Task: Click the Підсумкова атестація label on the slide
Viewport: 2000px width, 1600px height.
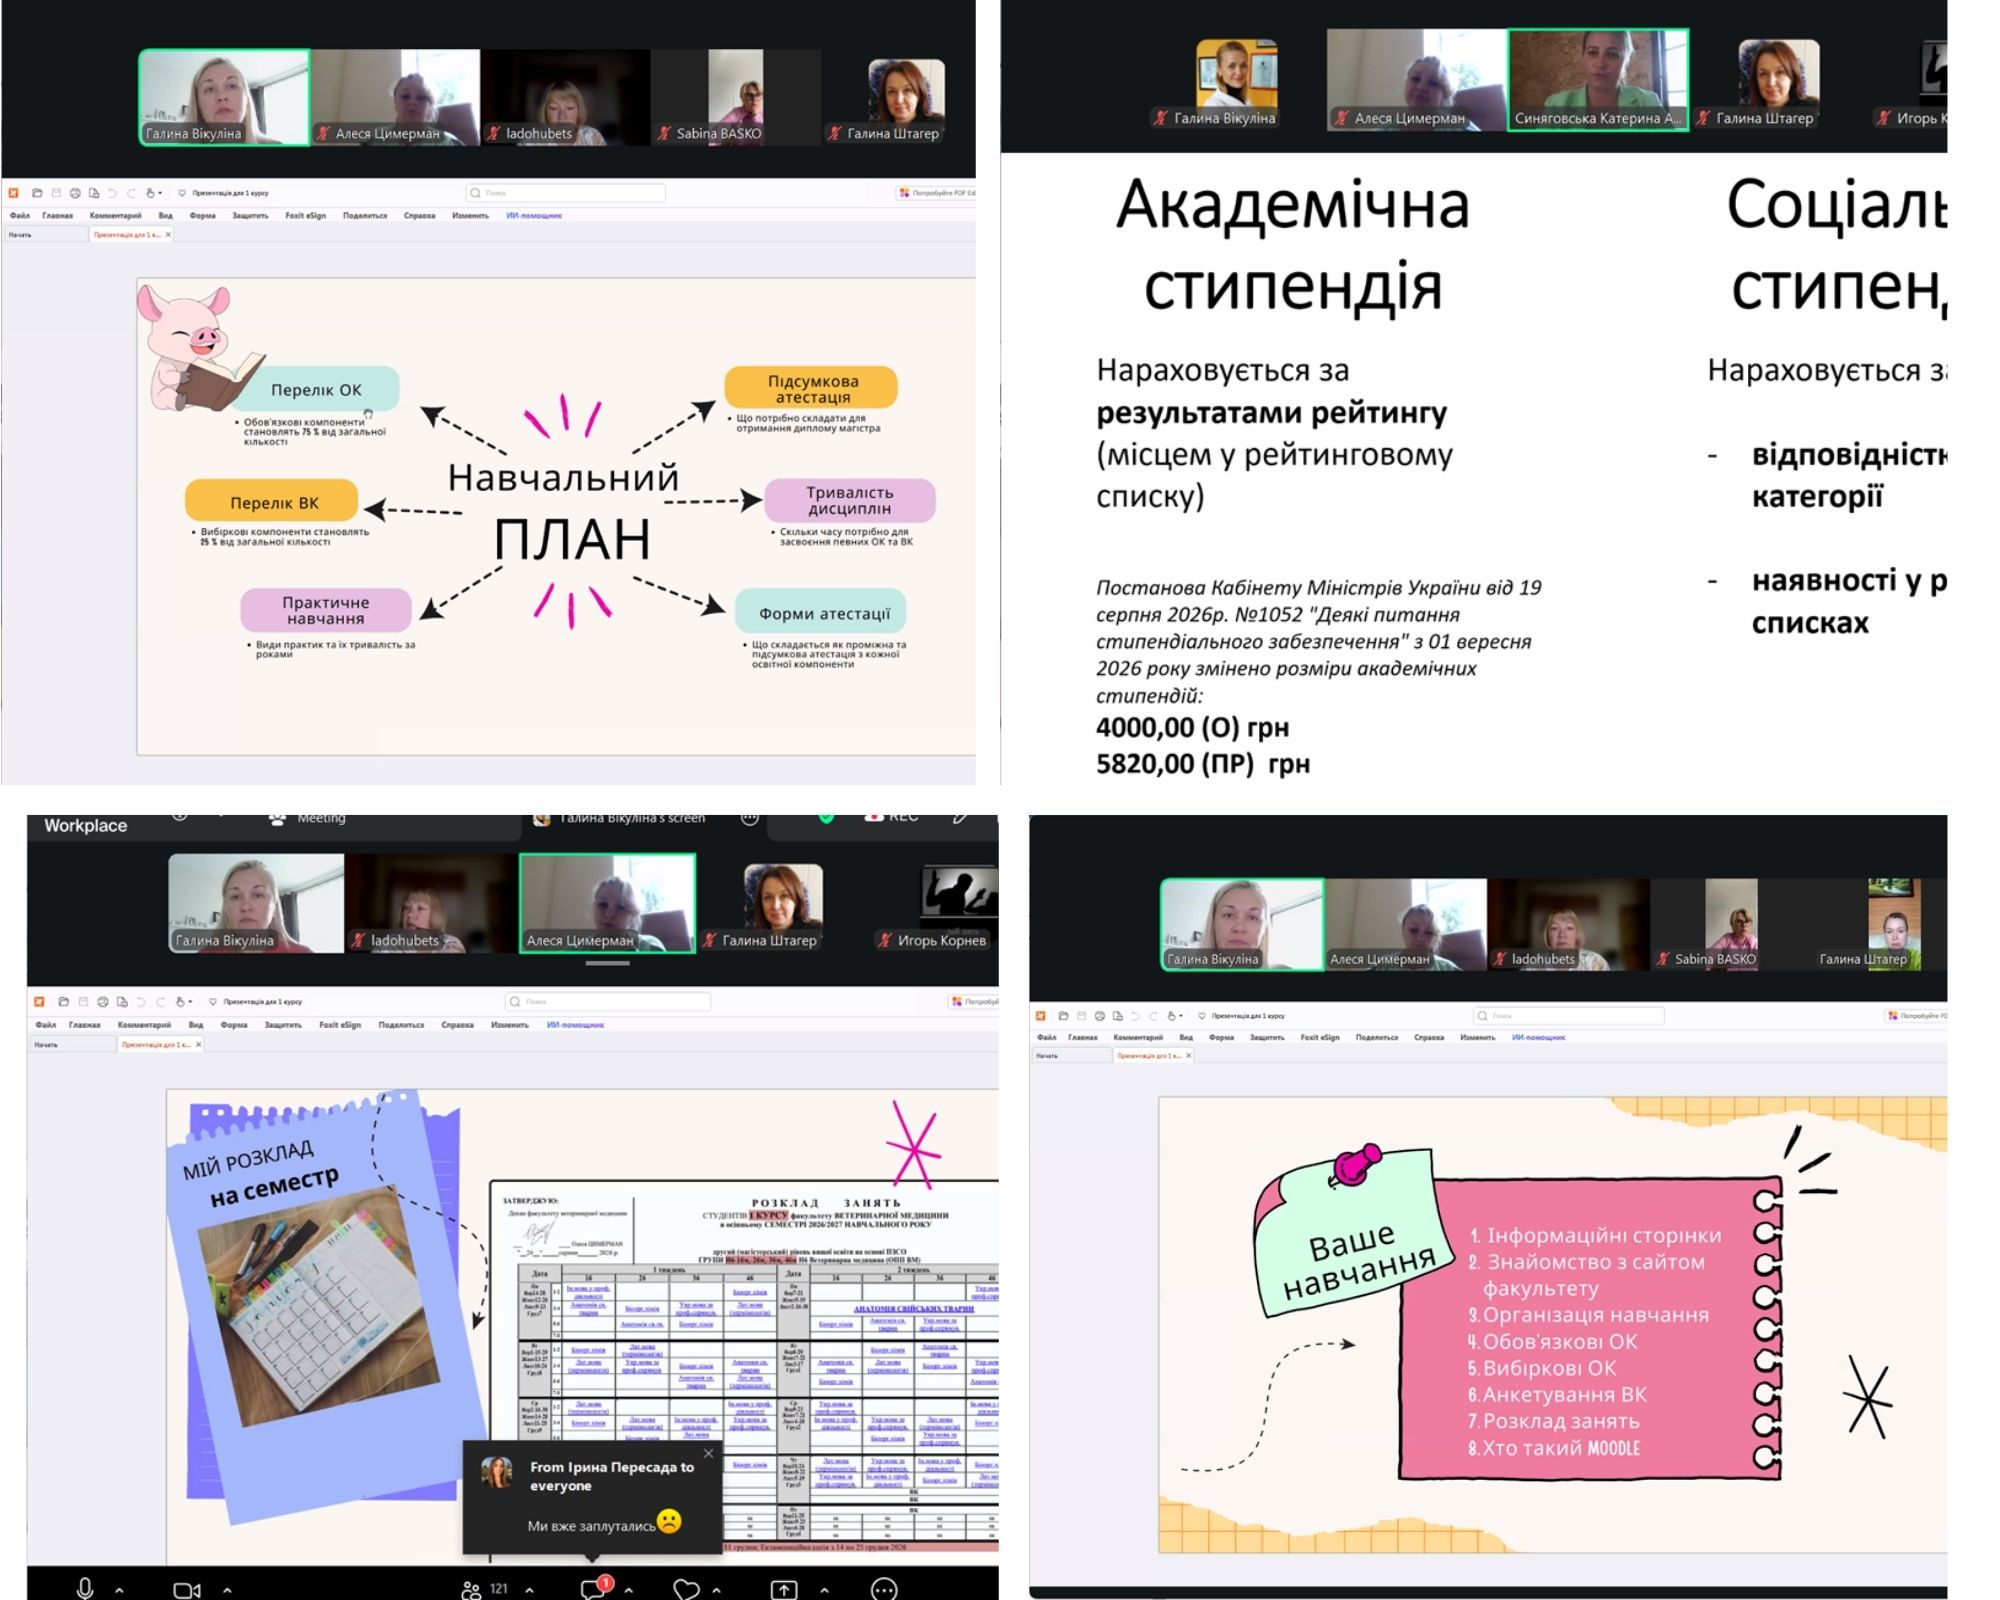Action: click(812, 388)
